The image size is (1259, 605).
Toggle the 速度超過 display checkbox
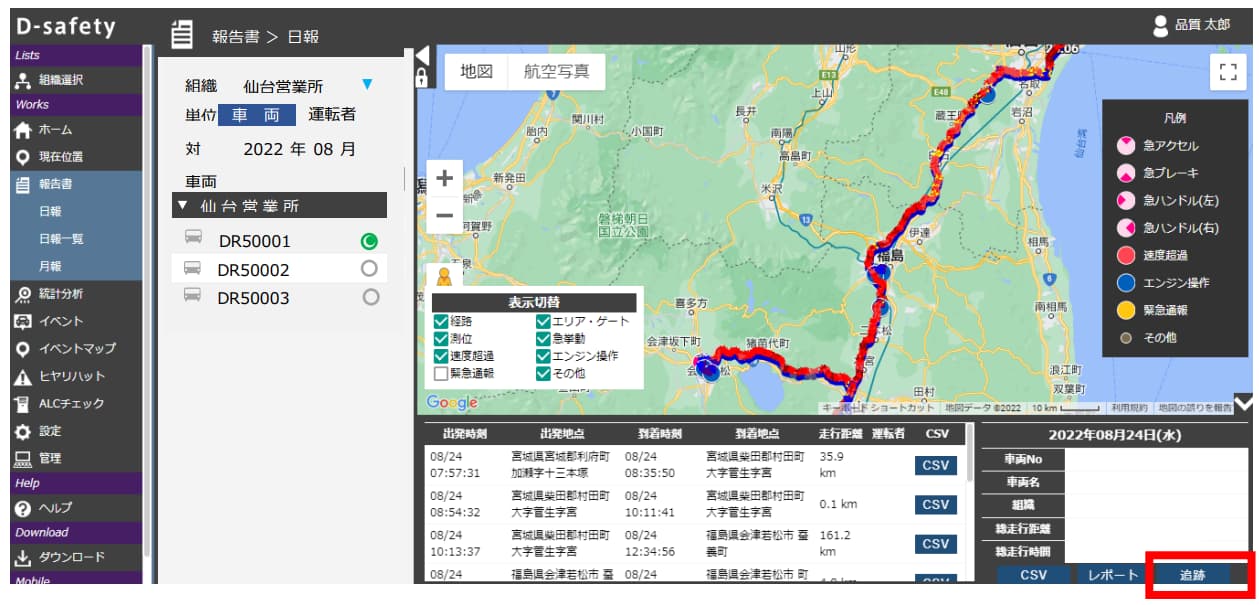(x=440, y=356)
